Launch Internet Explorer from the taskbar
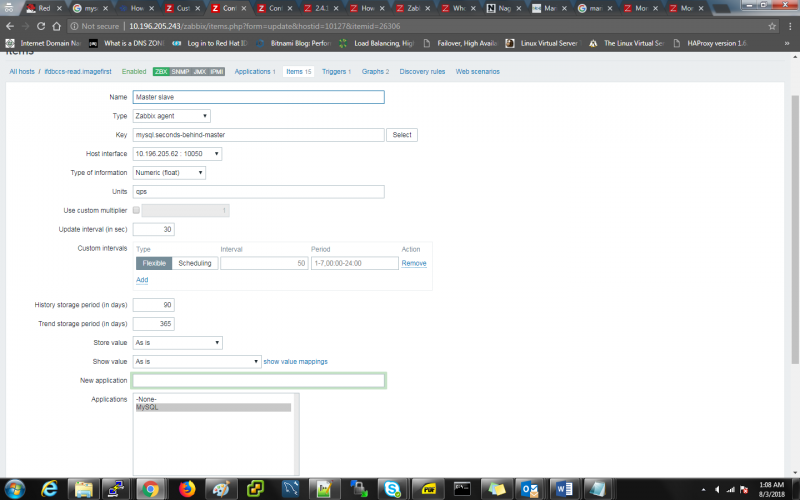The image size is (800, 500). [x=49, y=489]
